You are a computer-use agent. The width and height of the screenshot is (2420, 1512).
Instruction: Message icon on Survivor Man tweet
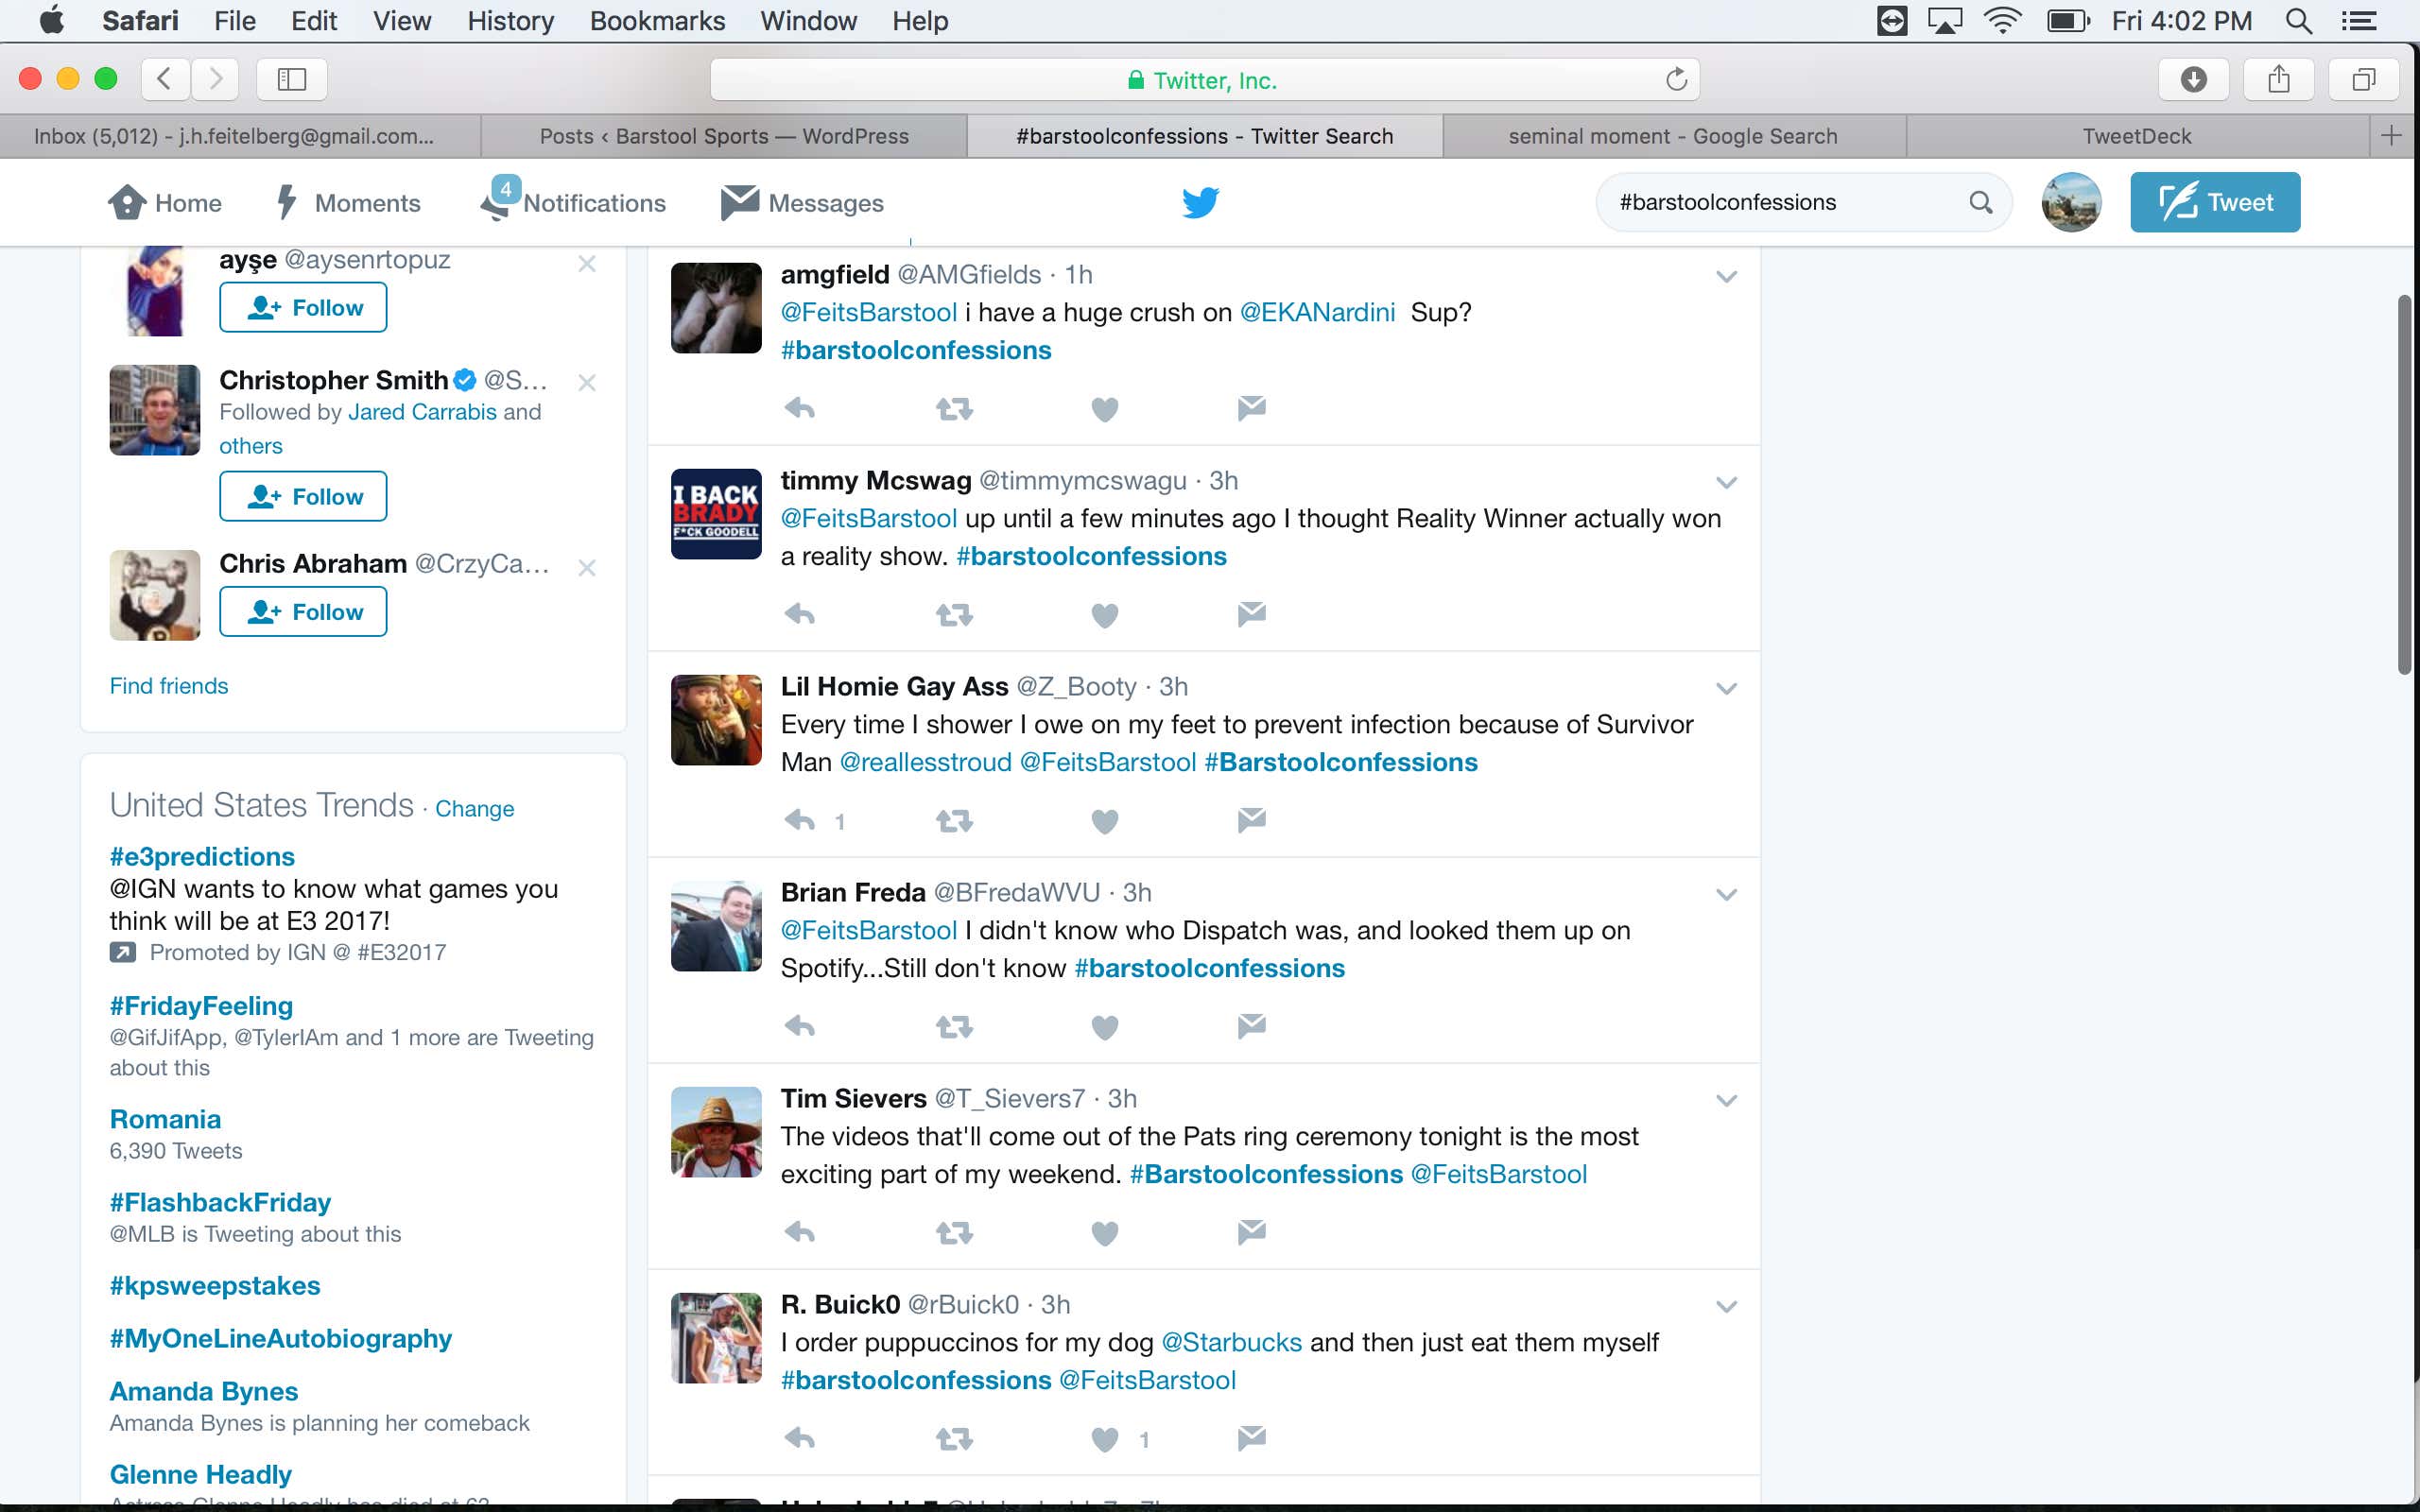[x=1251, y=819]
